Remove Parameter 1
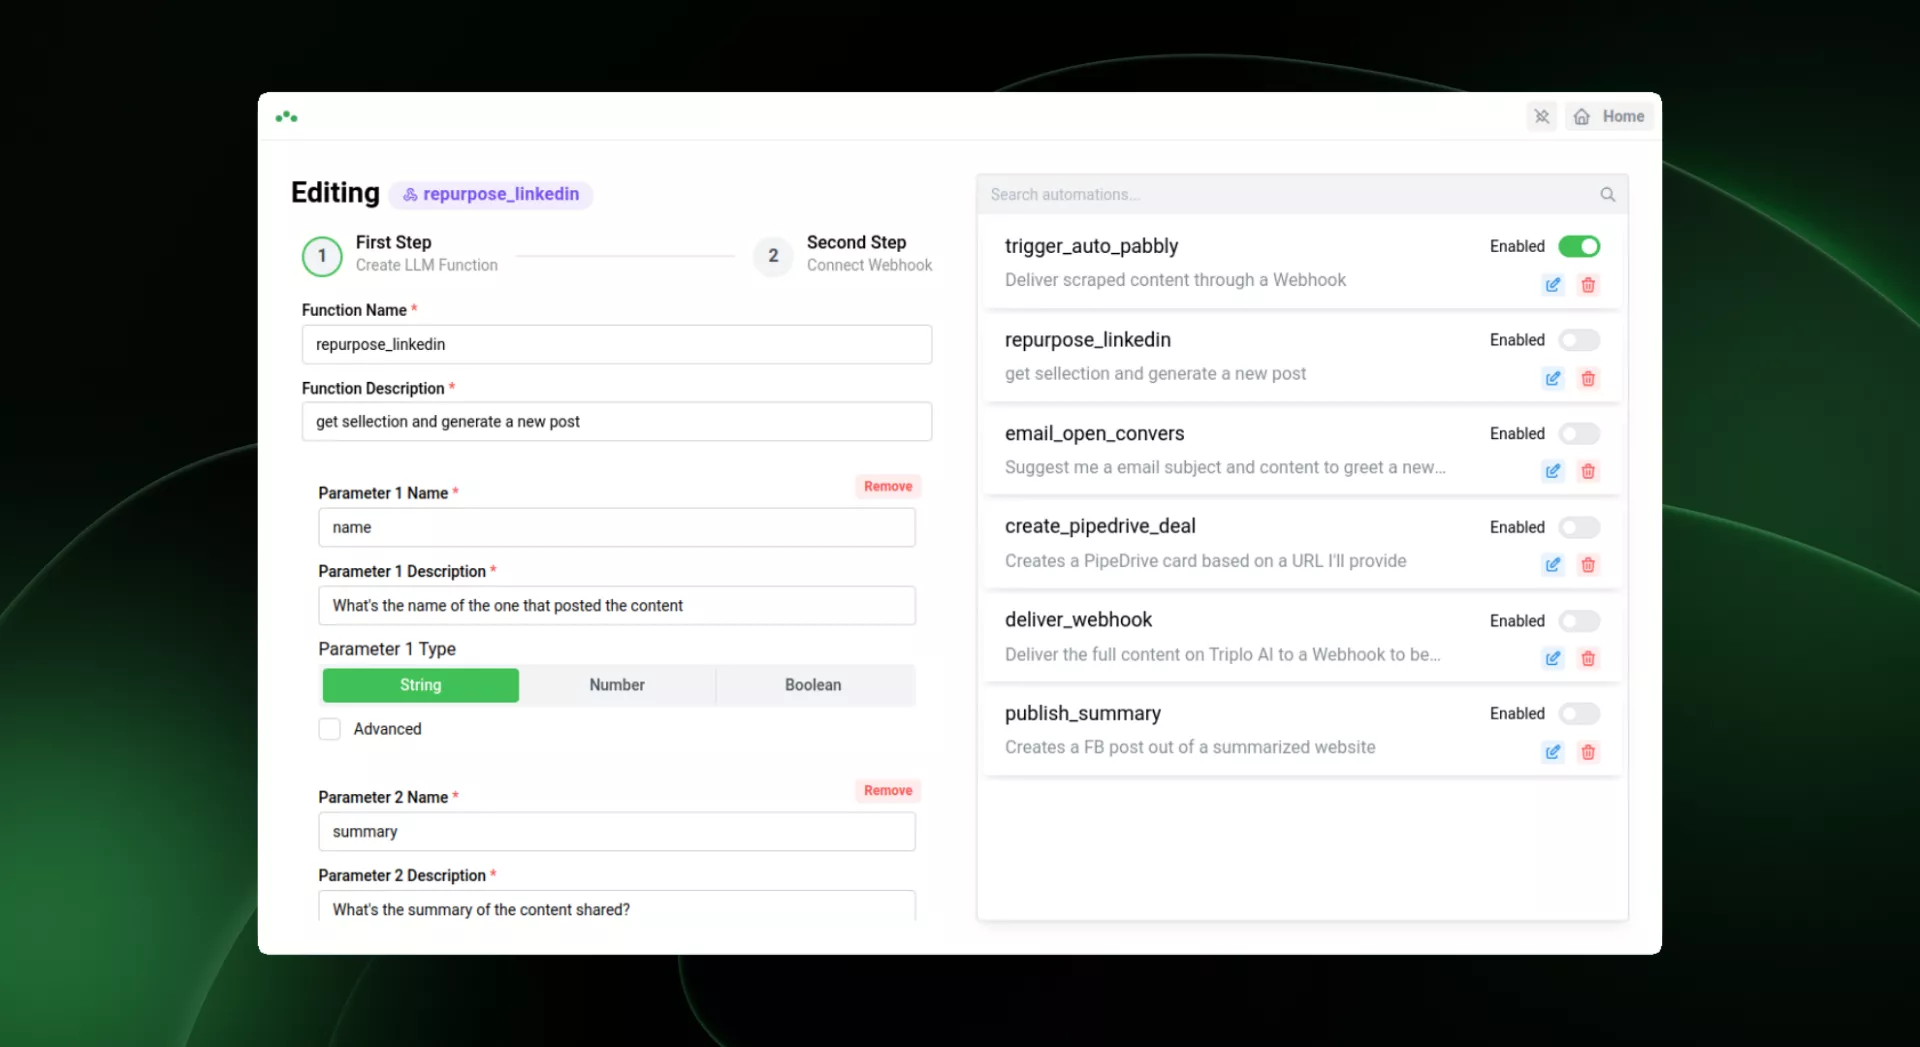Viewport: 1920px width, 1047px height. click(x=888, y=487)
